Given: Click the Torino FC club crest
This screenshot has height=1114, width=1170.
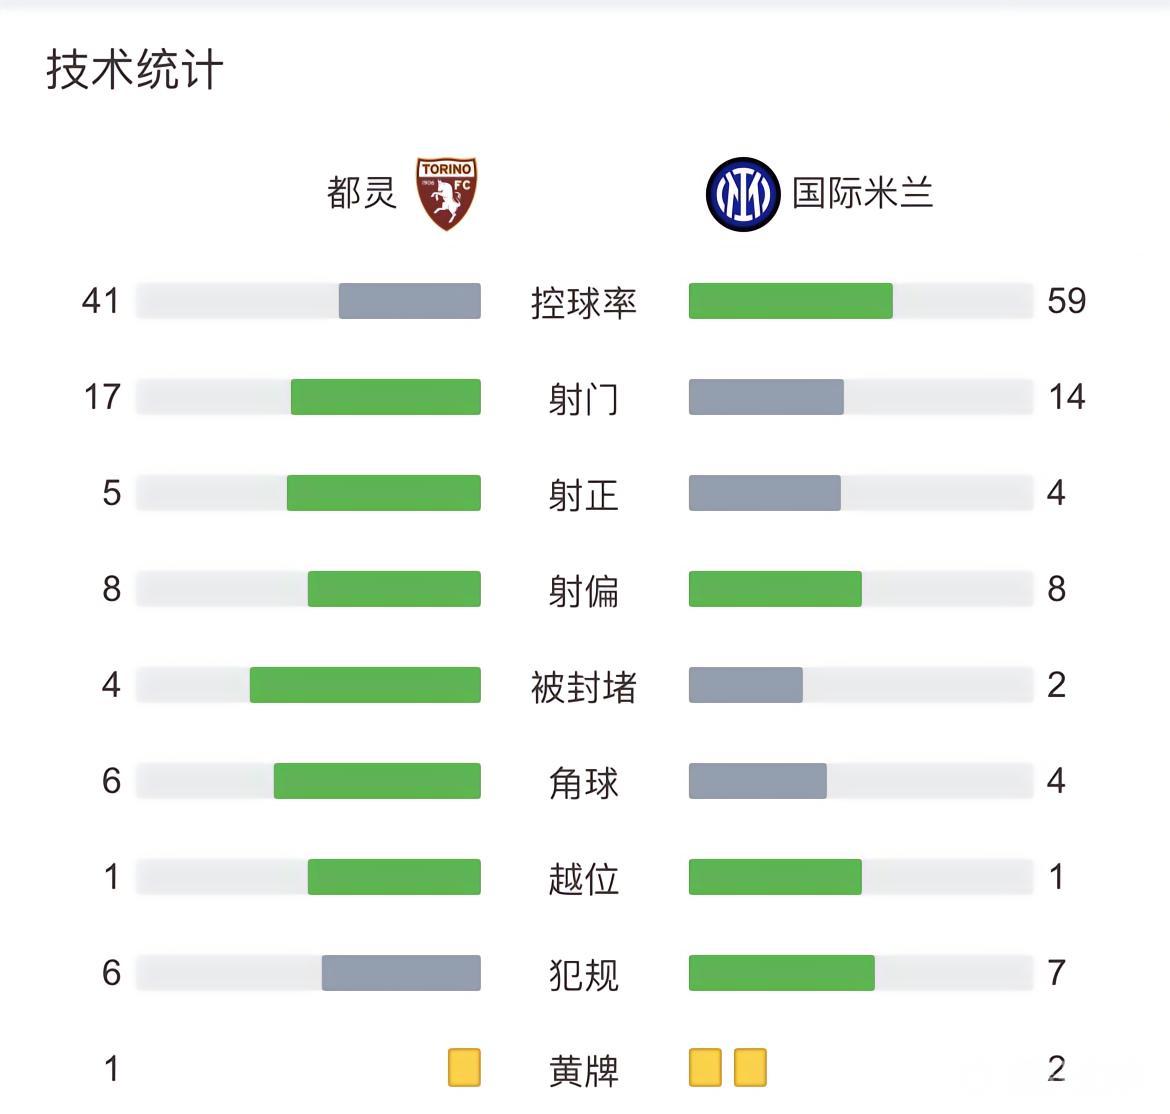Looking at the screenshot, I should click(x=446, y=193).
